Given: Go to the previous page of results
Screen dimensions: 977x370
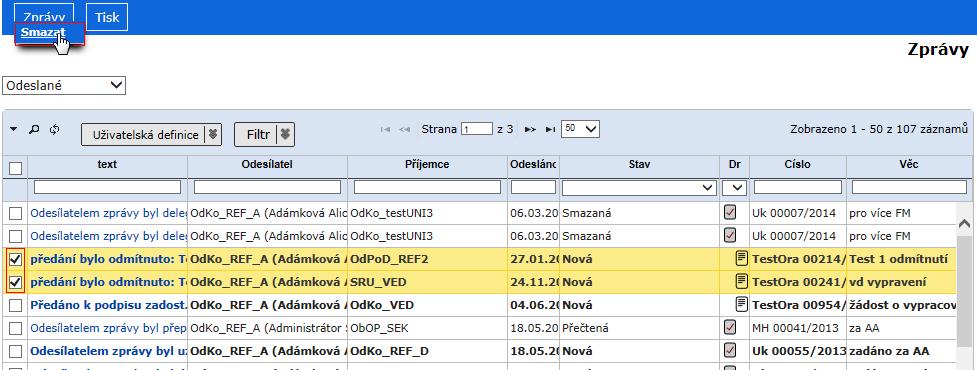Looking at the screenshot, I should pos(404,130).
